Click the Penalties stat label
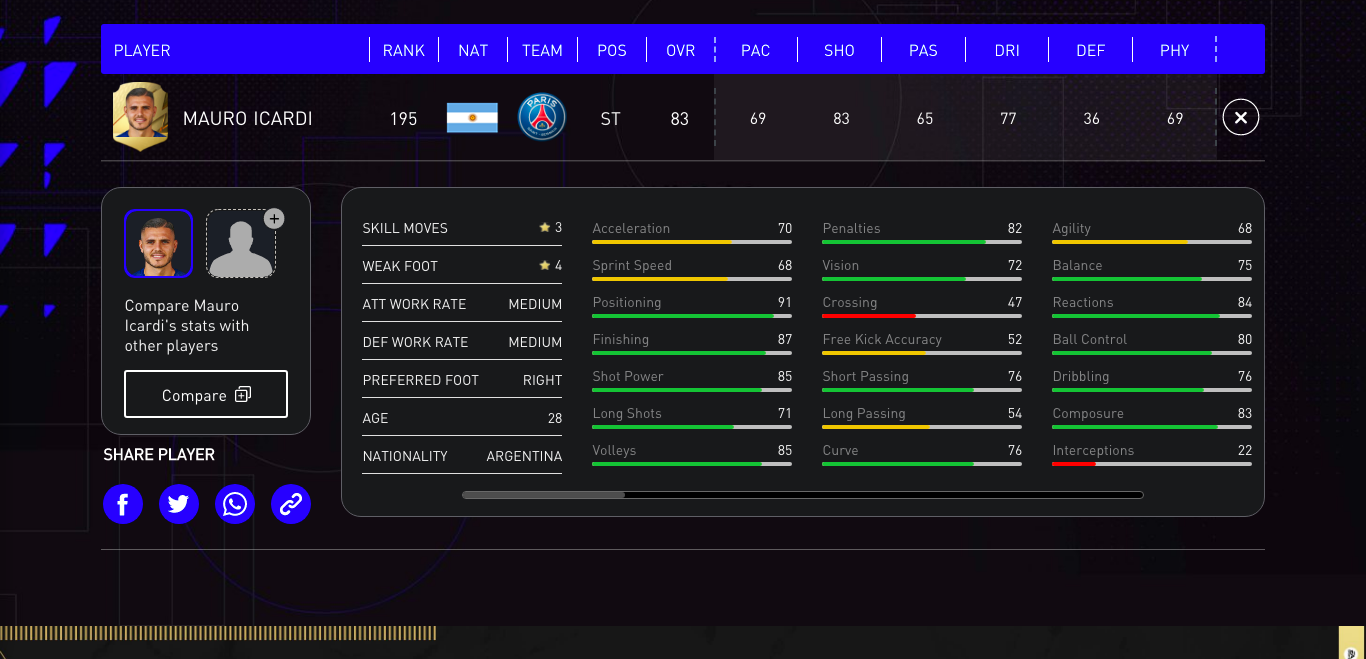 [x=852, y=228]
